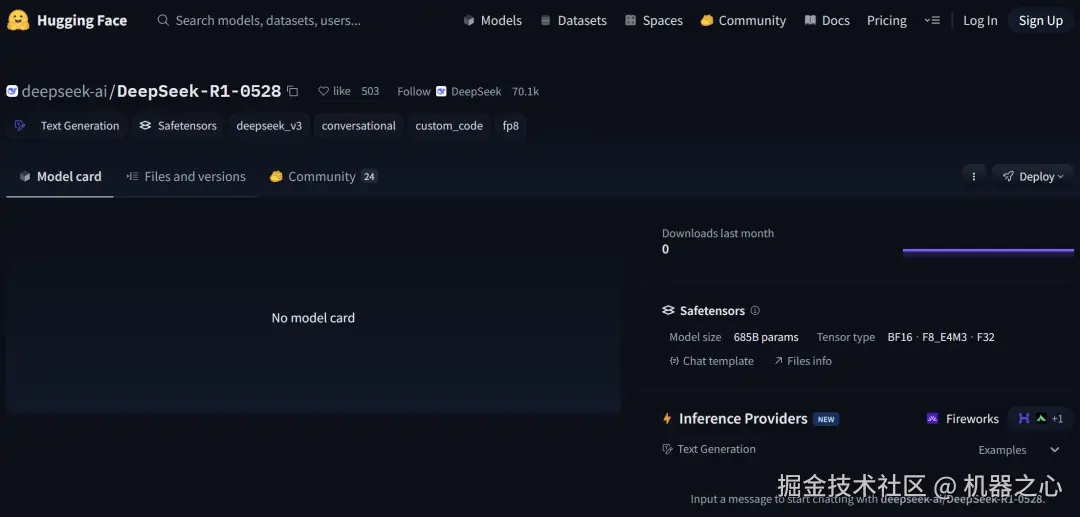Open the Community tab with 24 discussions
The width and height of the screenshot is (1080, 517).
click(x=324, y=177)
